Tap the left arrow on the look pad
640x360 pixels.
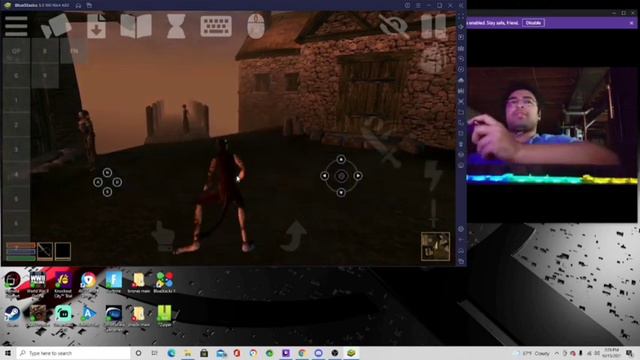(x=324, y=176)
